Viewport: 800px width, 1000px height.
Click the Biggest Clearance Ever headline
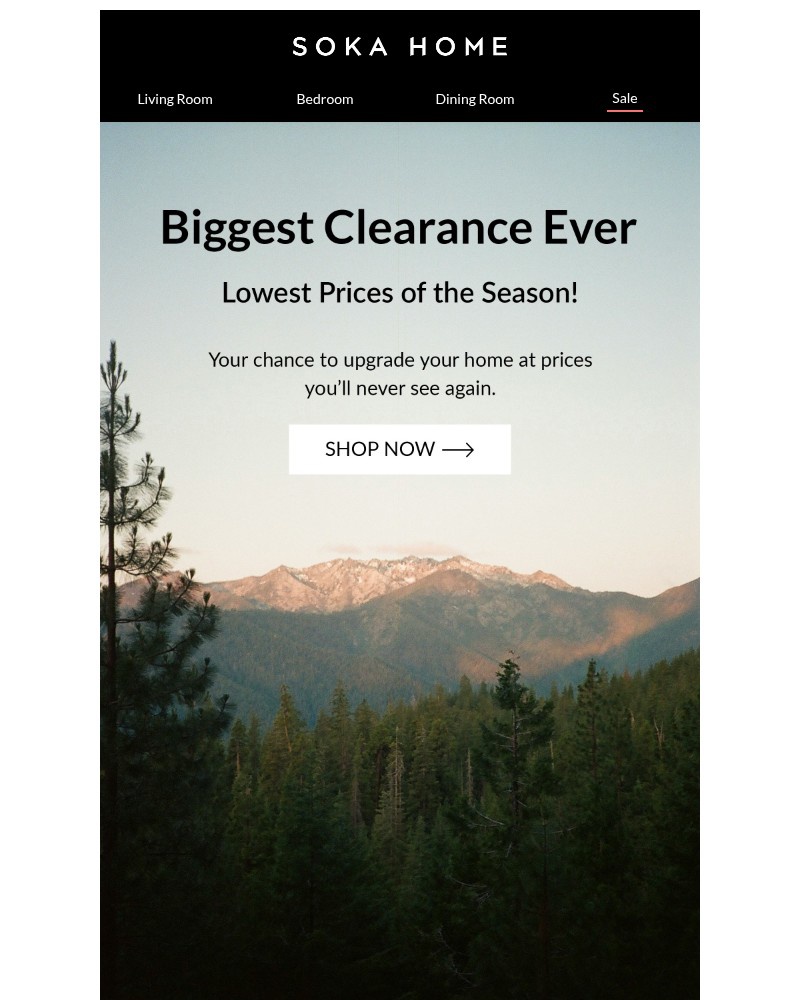point(399,228)
